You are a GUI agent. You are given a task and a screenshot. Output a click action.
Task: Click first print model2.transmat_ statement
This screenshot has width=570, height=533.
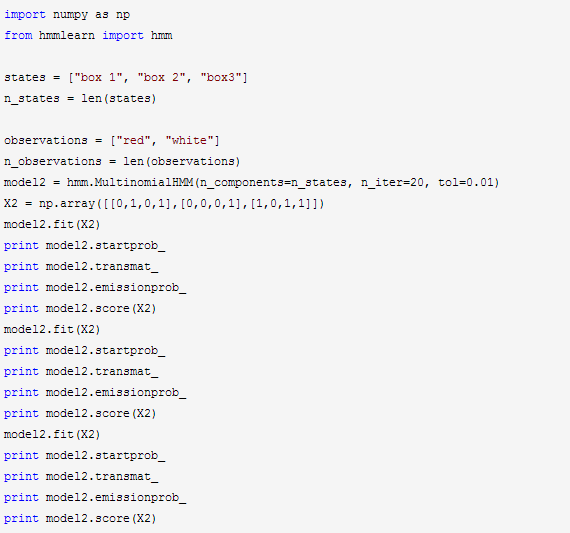point(81,266)
